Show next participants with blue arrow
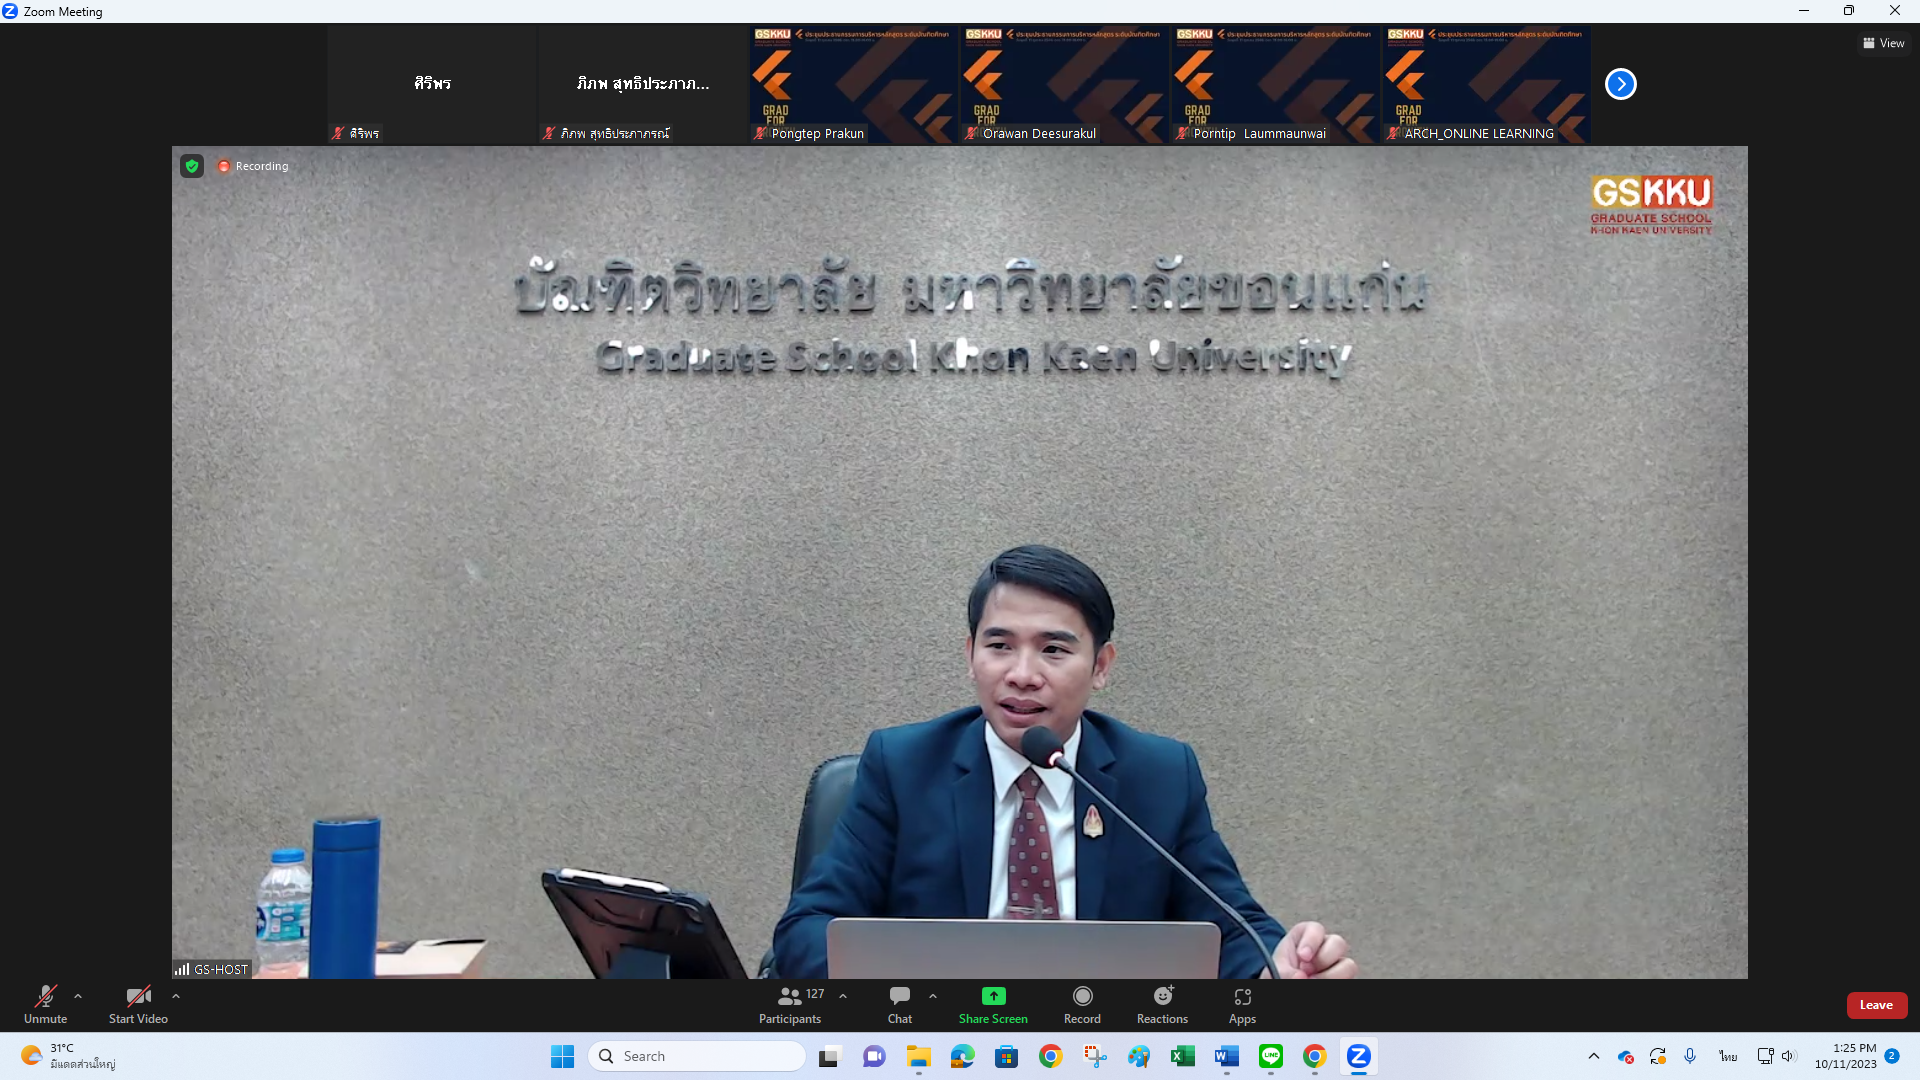This screenshot has height=1080, width=1920. point(1620,84)
